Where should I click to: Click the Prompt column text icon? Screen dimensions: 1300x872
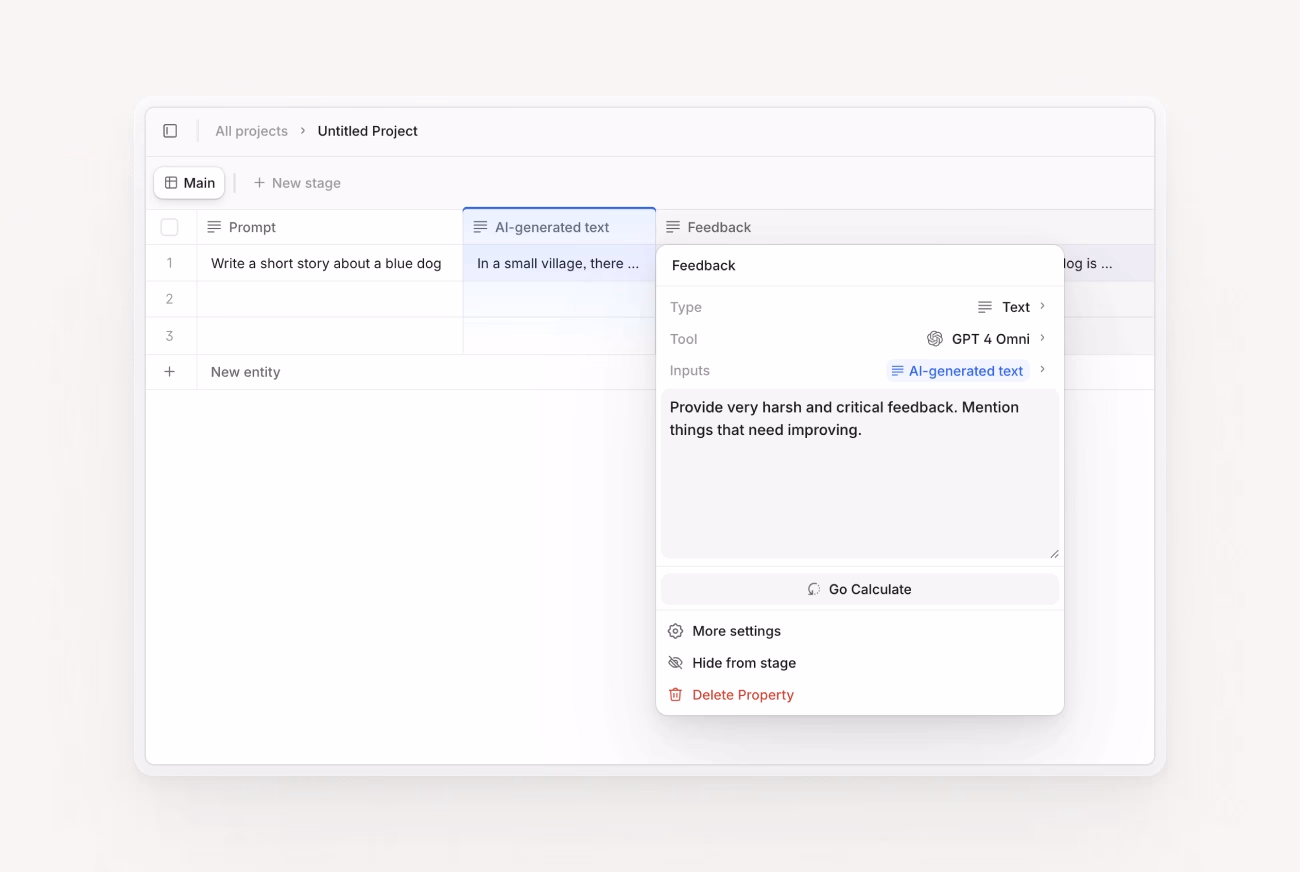[214, 227]
